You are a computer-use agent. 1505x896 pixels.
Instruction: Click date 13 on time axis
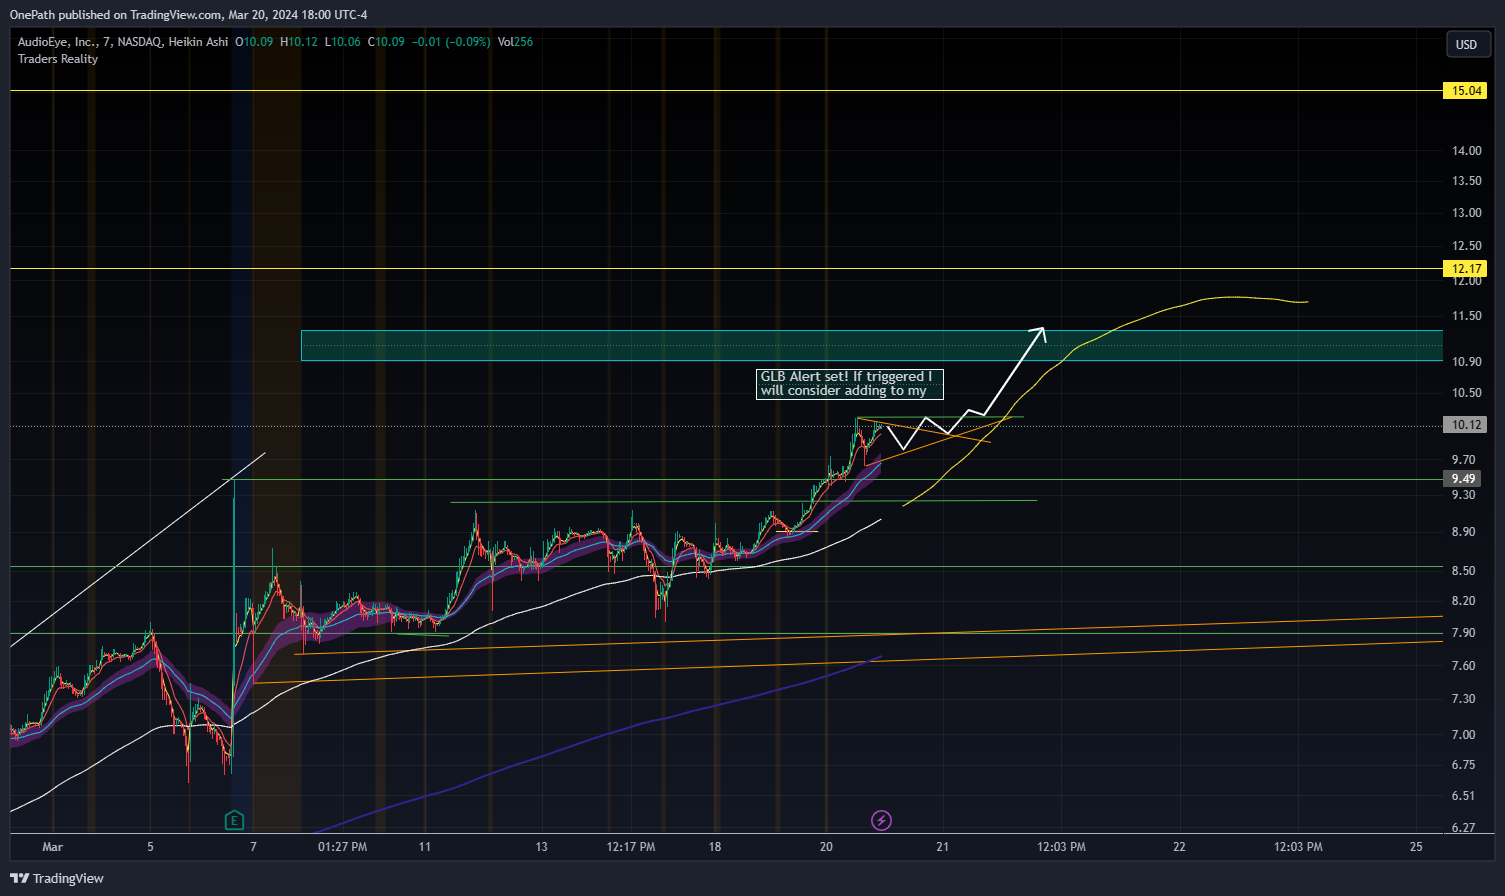541,847
